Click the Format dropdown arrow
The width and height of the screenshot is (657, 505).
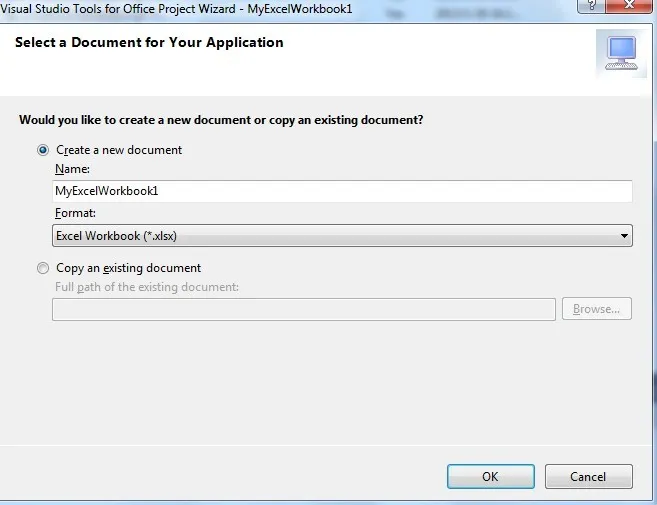[x=624, y=236]
